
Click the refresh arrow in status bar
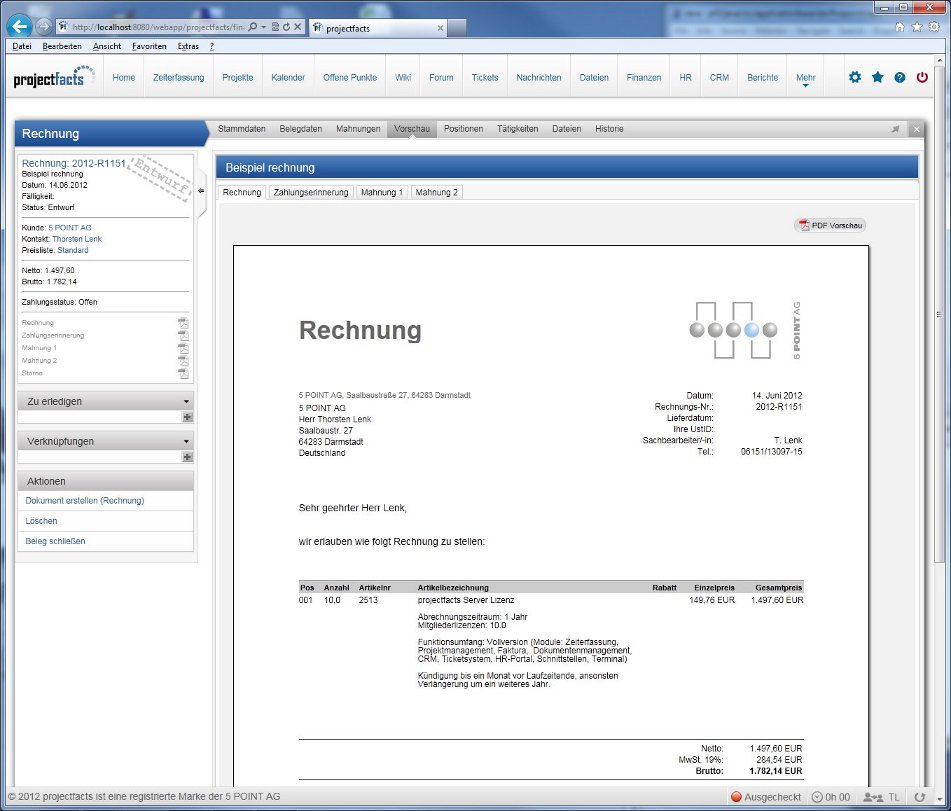[x=919, y=797]
